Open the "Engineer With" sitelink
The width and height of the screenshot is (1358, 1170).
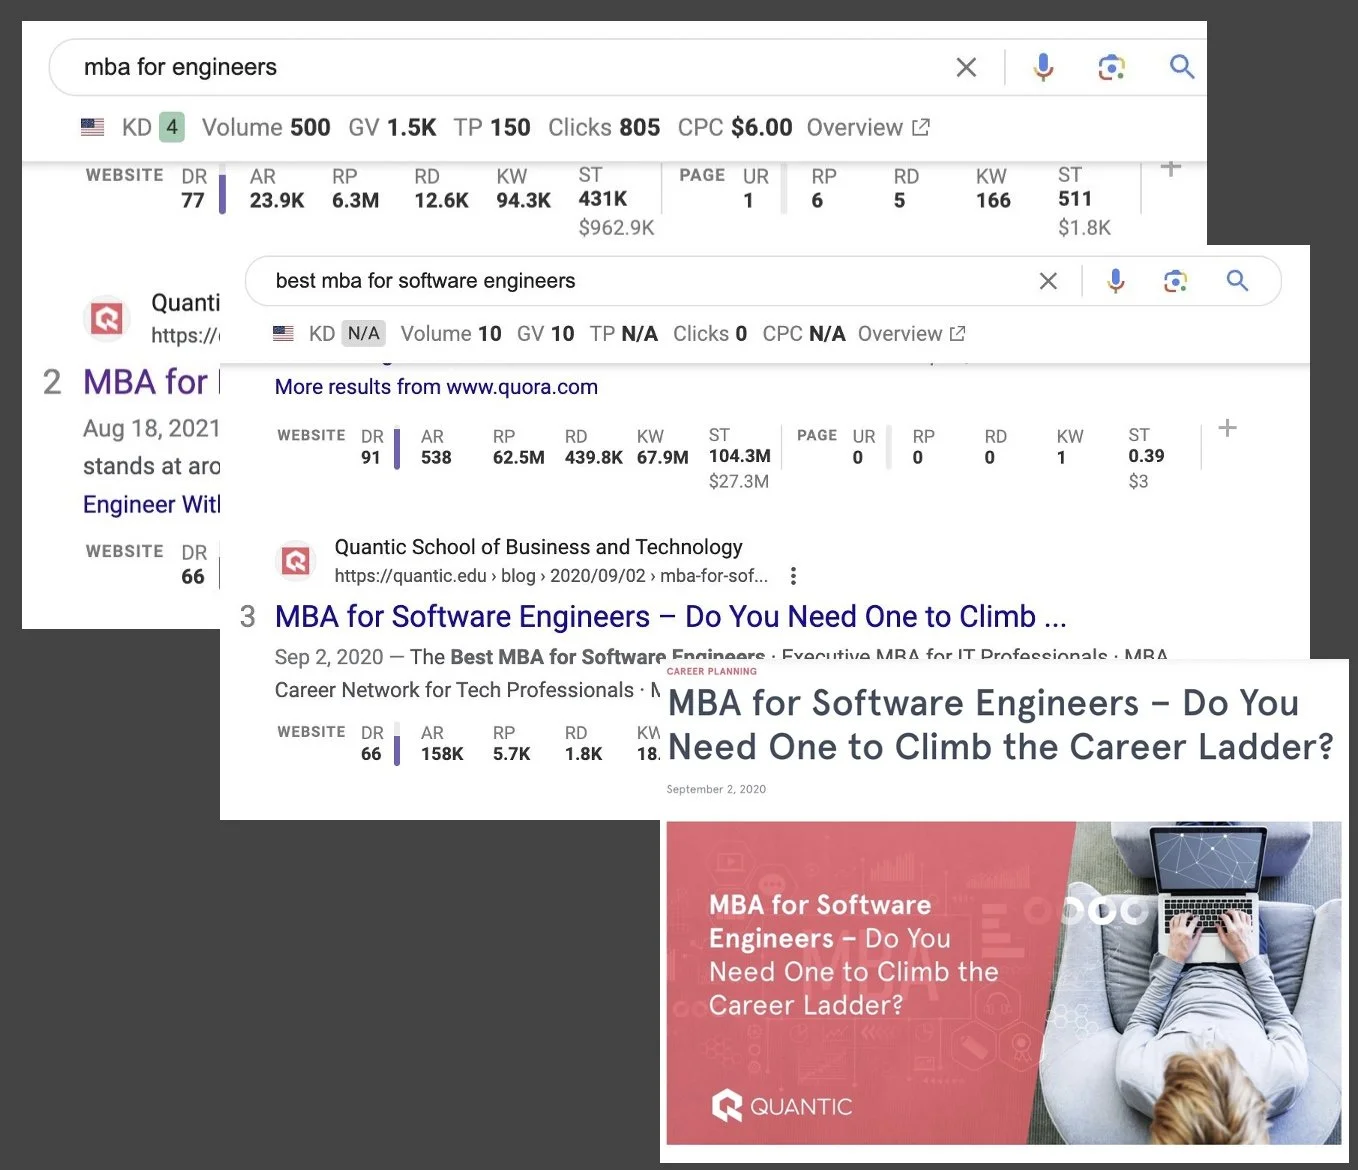(151, 504)
